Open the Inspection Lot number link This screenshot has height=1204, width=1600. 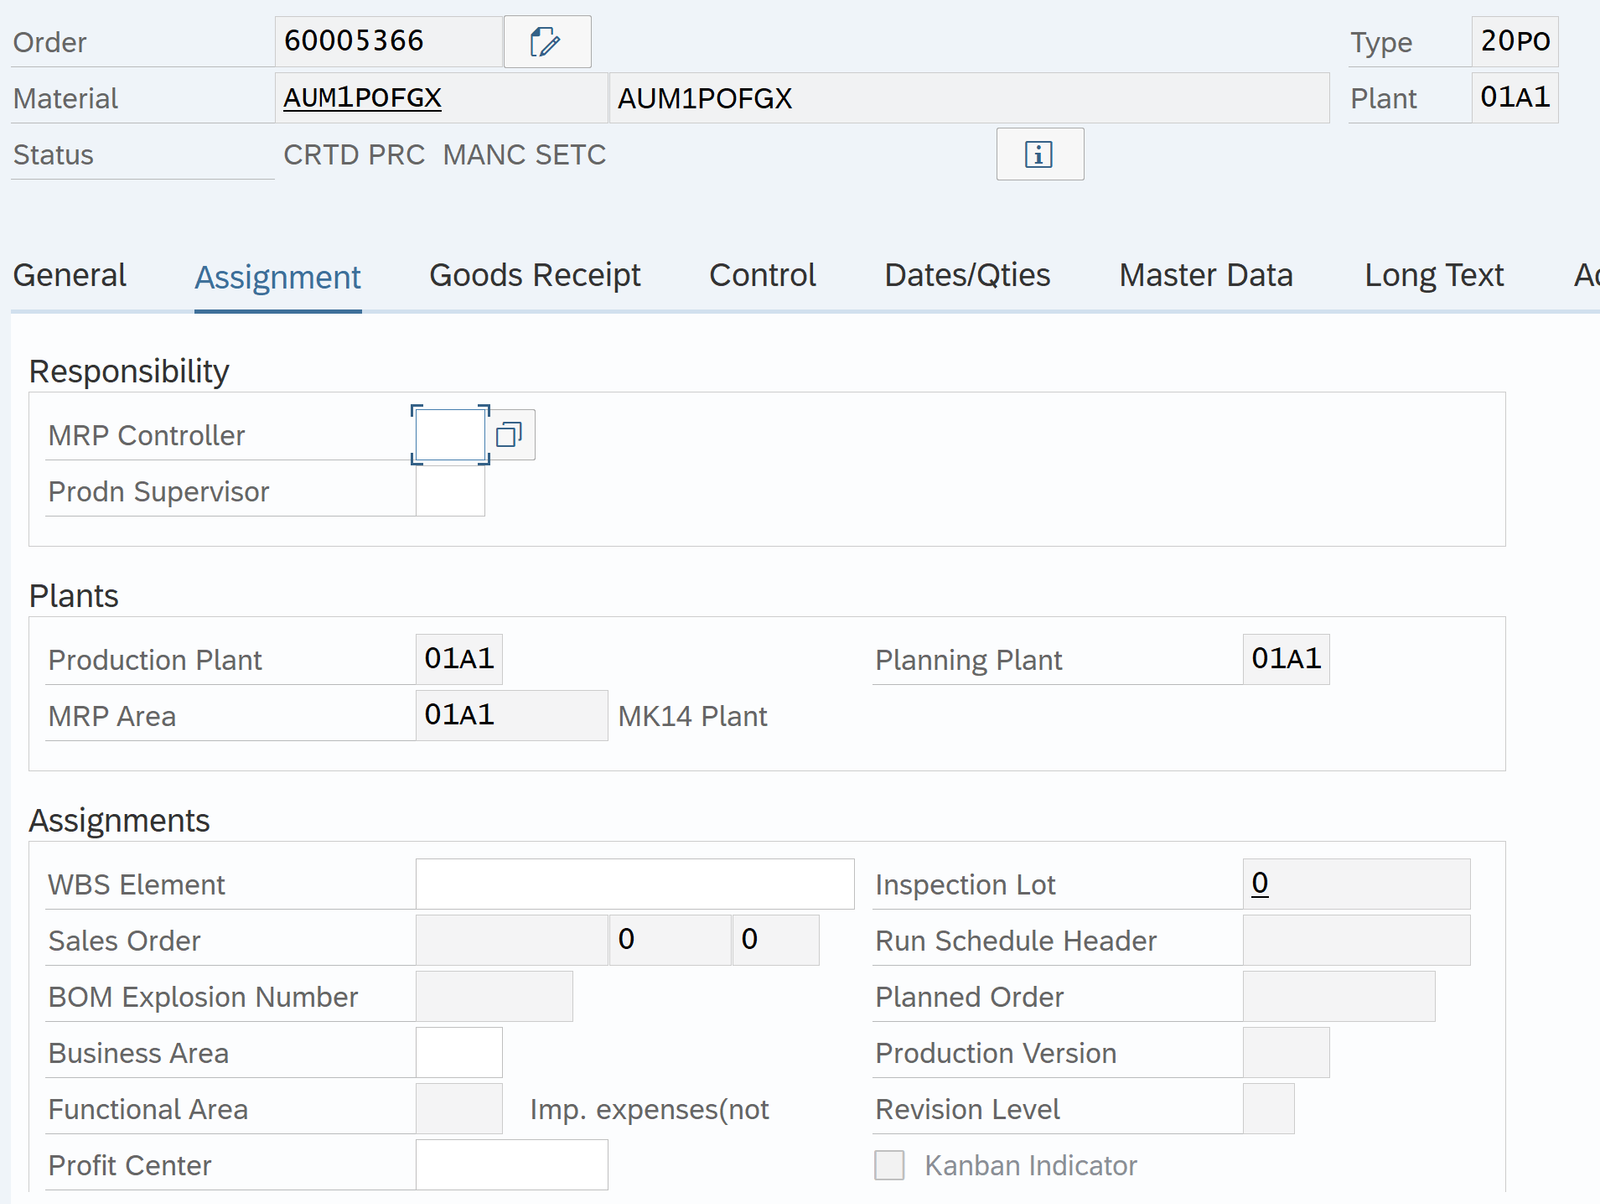coord(1260,883)
